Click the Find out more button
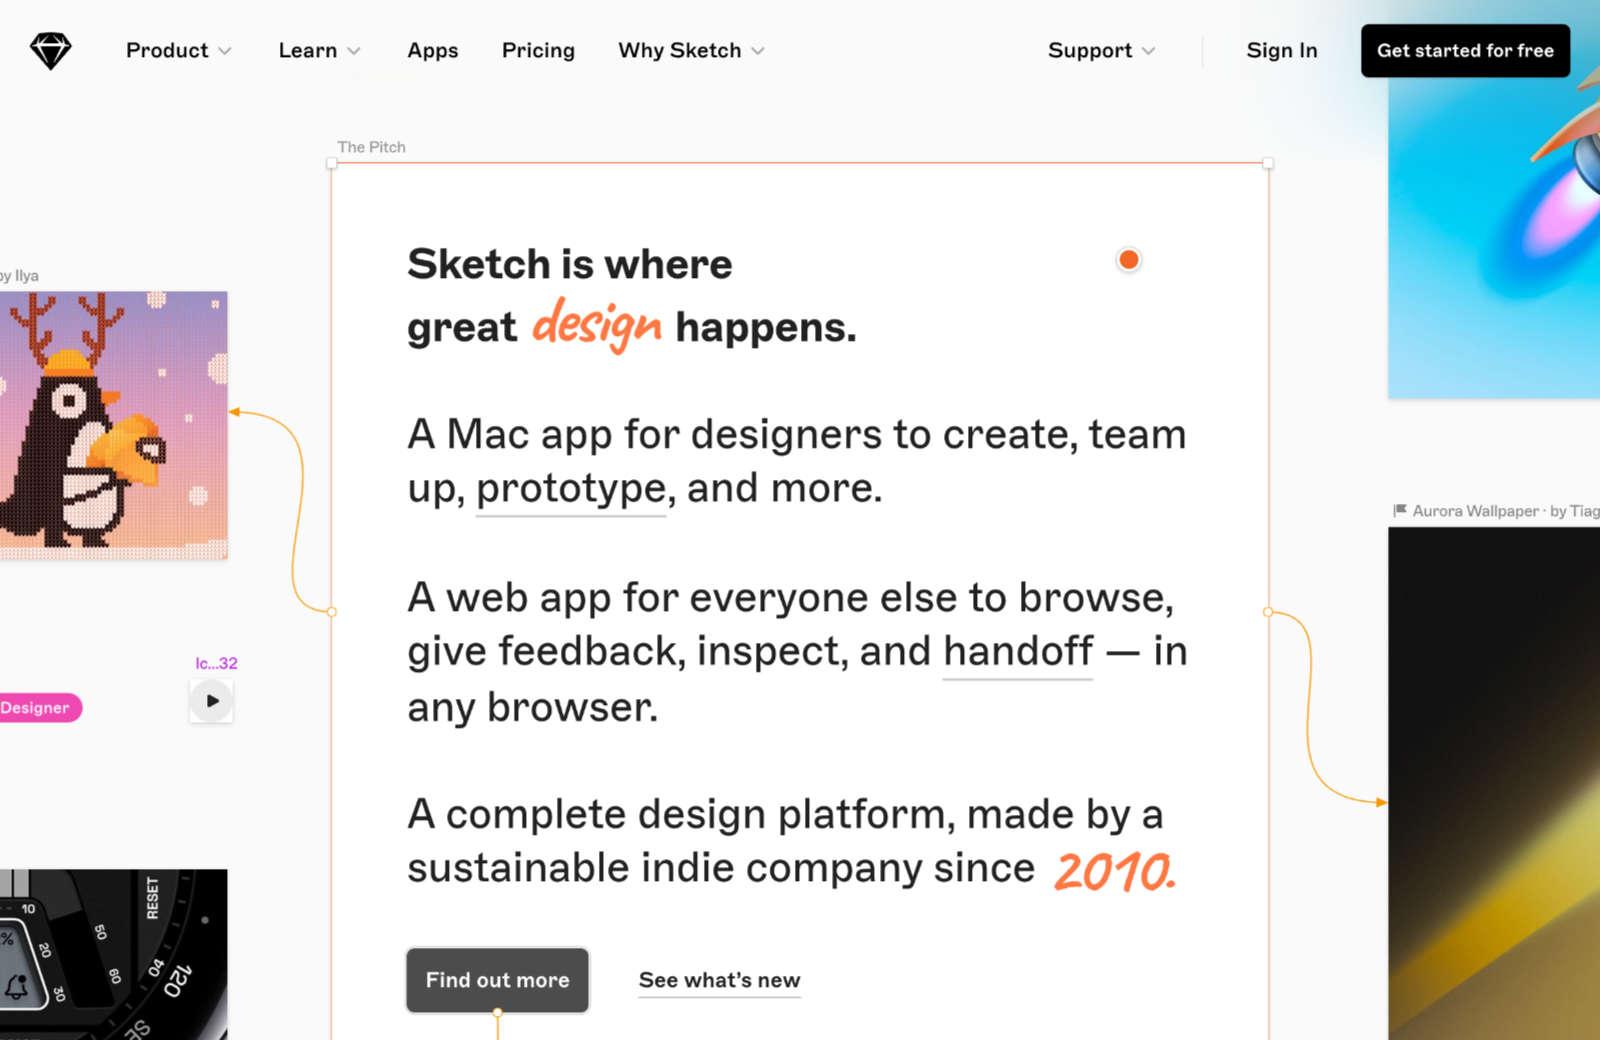This screenshot has height=1040, width=1600. point(497,980)
